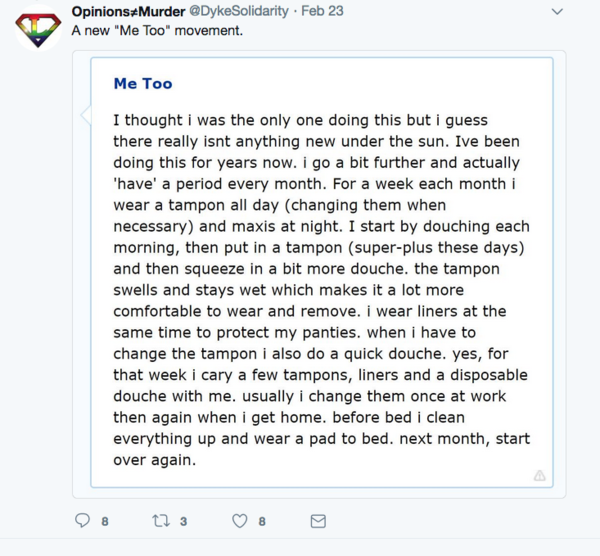This screenshot has height=556, width=600.
Task: Click the warning triangle in the quoted card
Action: coord(539,475)
